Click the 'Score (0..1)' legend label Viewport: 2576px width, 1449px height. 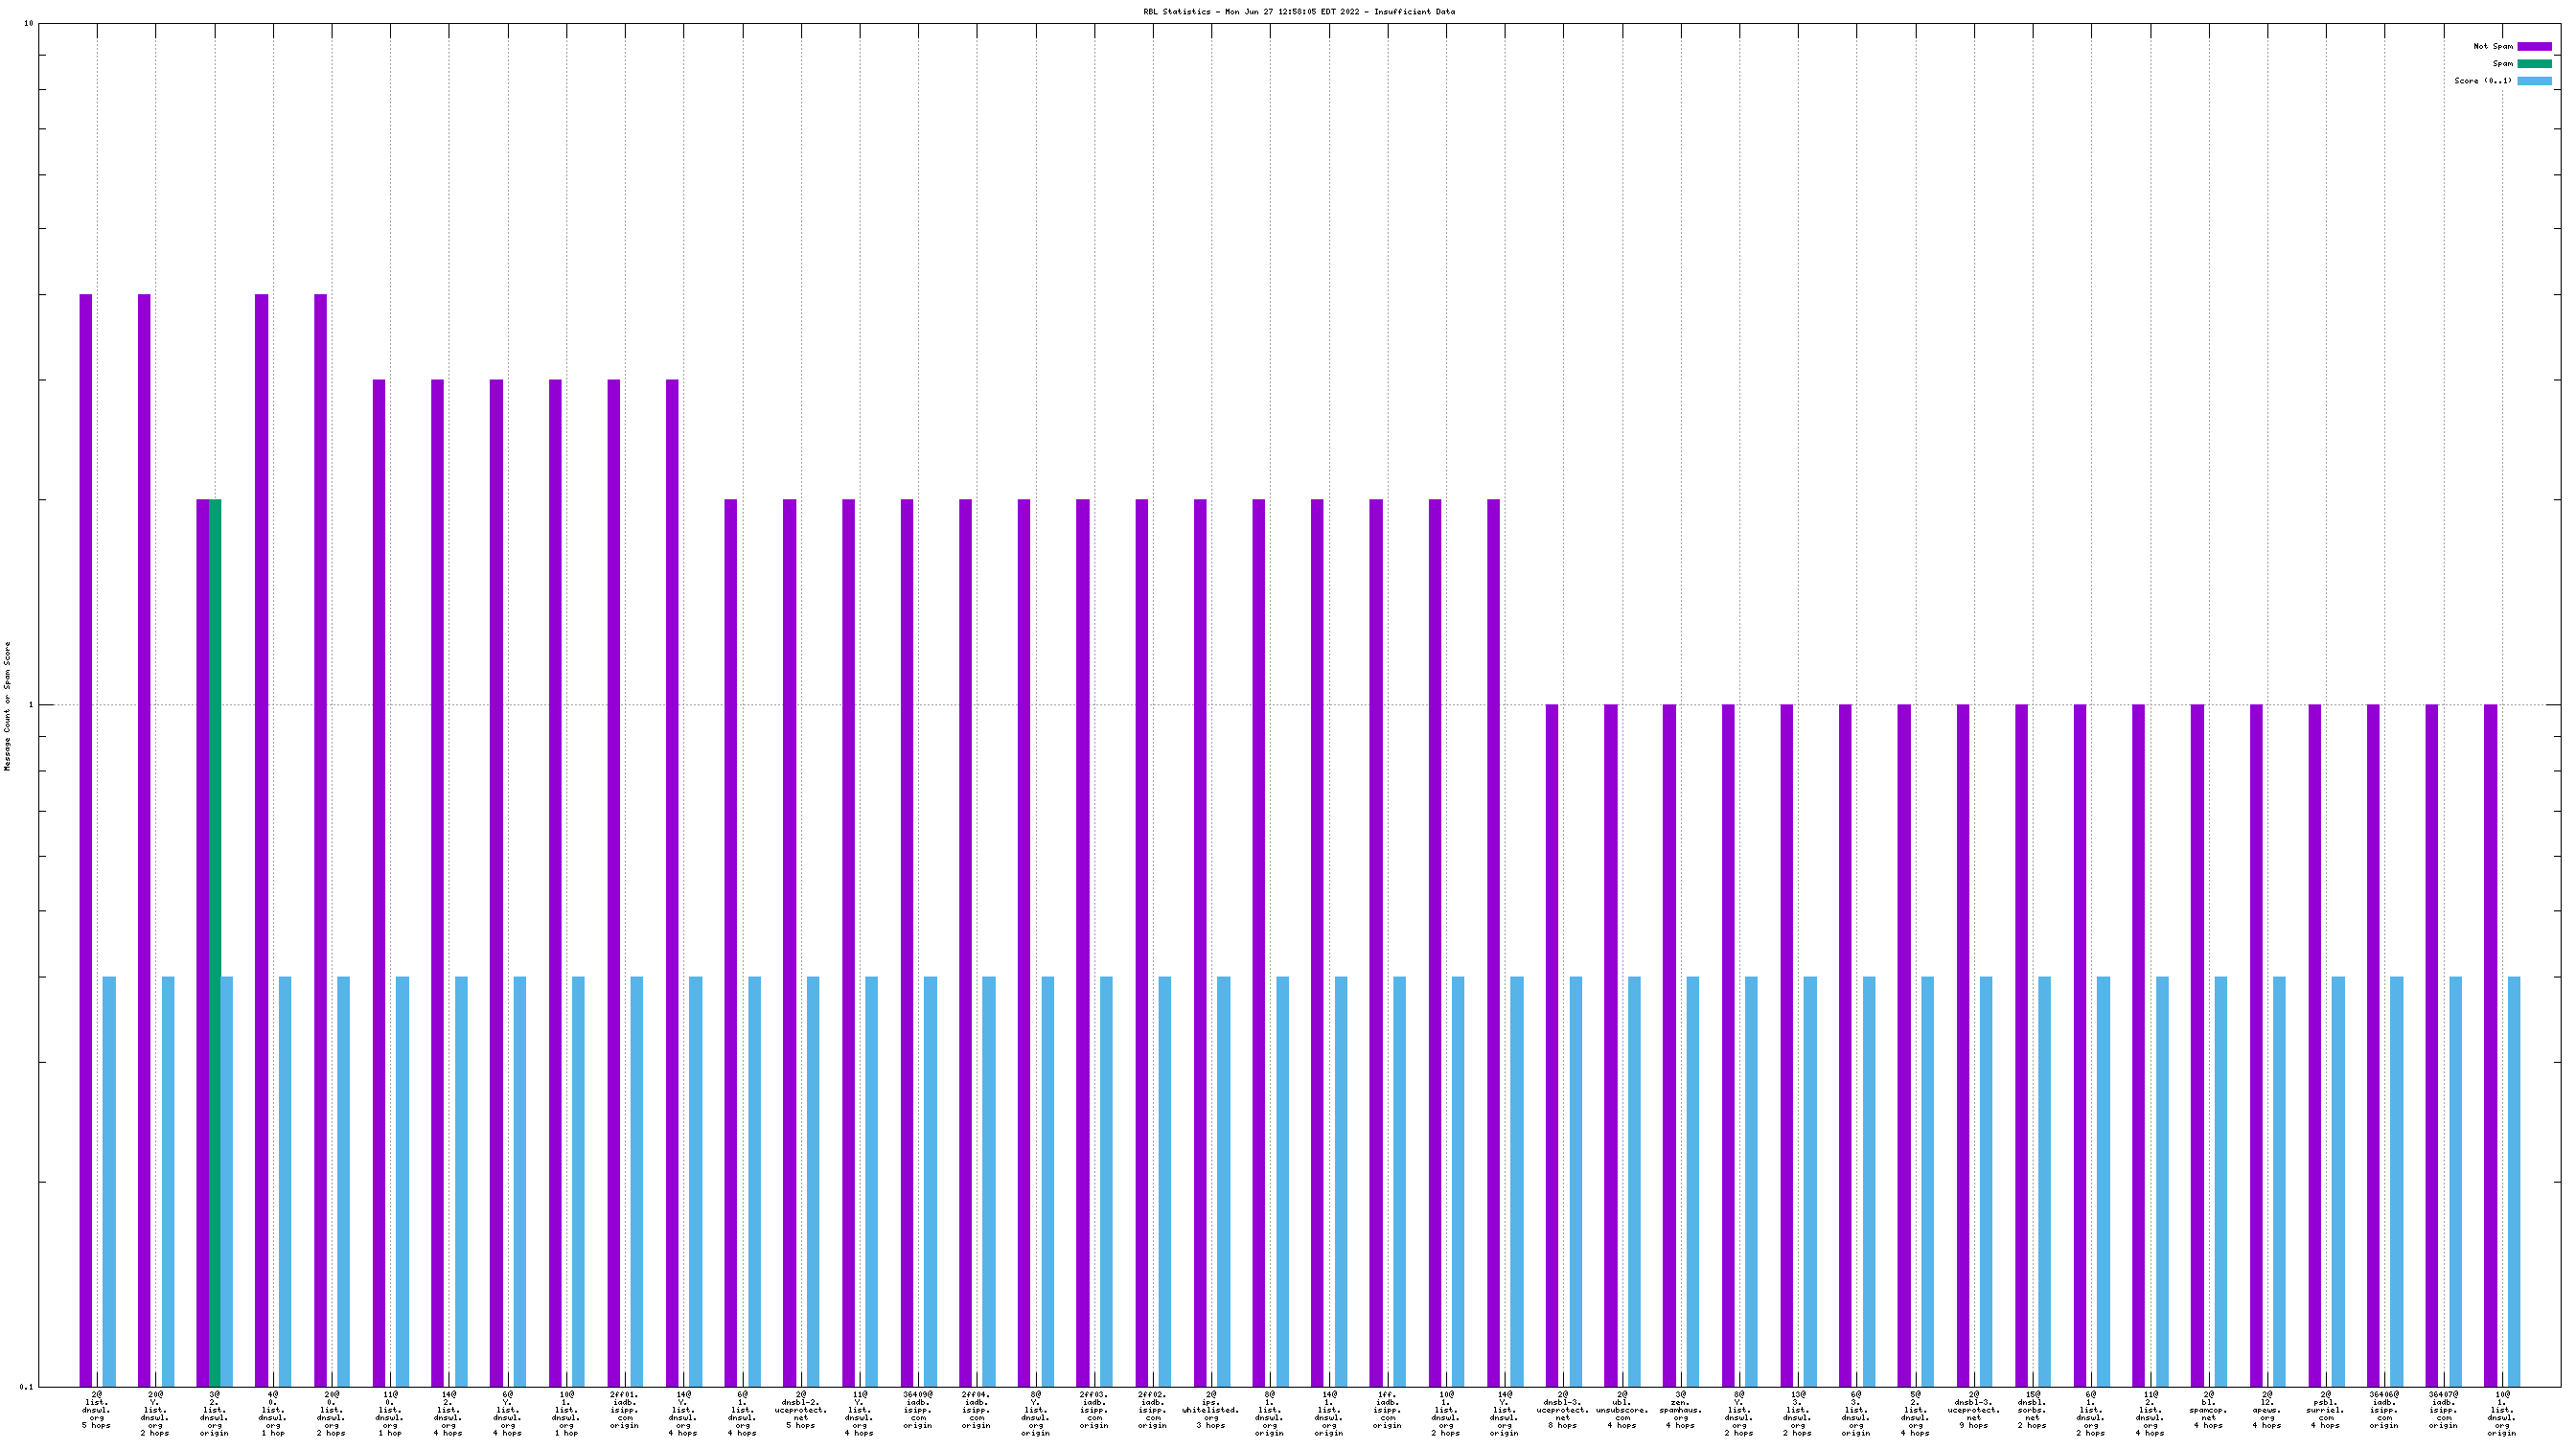[2482, 81]
